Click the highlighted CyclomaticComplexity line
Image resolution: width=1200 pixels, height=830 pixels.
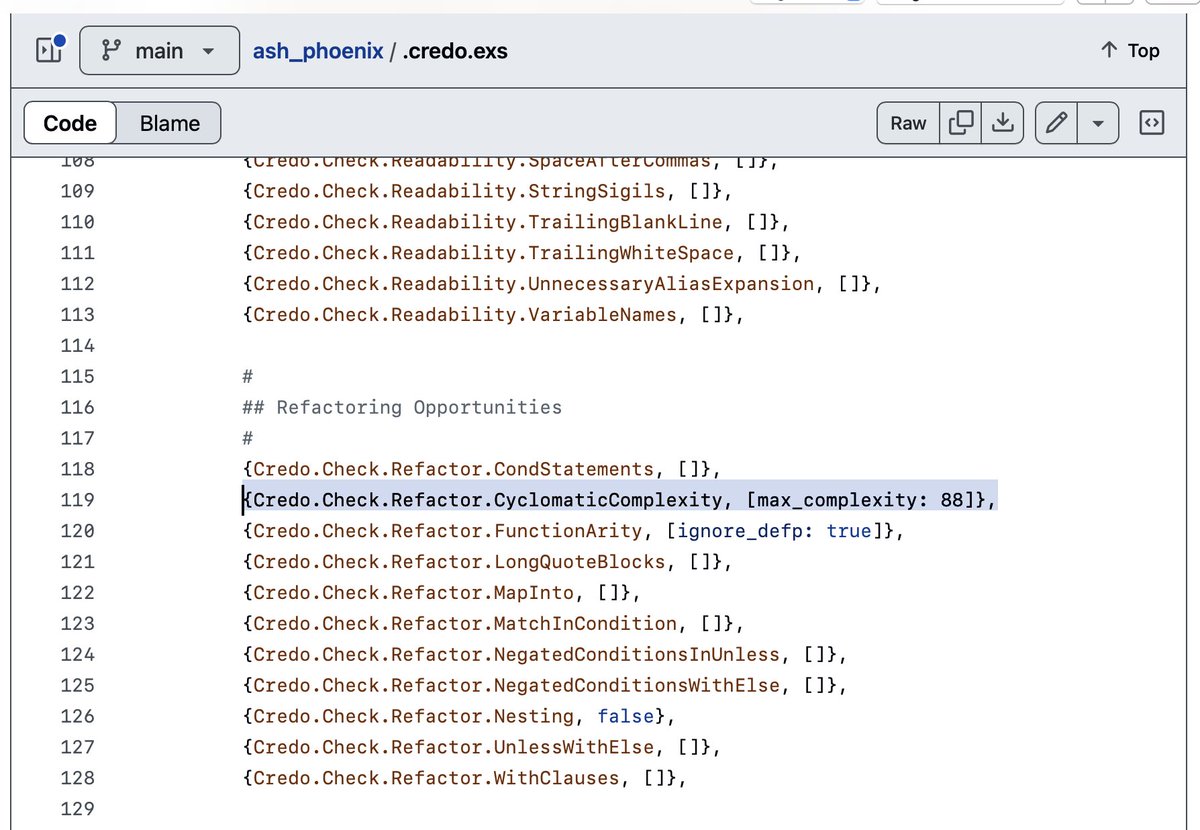pos(620,499)
